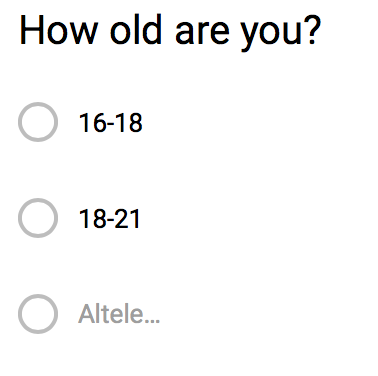The height and width of the screenshot is (376, 378).
Task: Select the Altele radio button
Action: click(x=38, y=314)
